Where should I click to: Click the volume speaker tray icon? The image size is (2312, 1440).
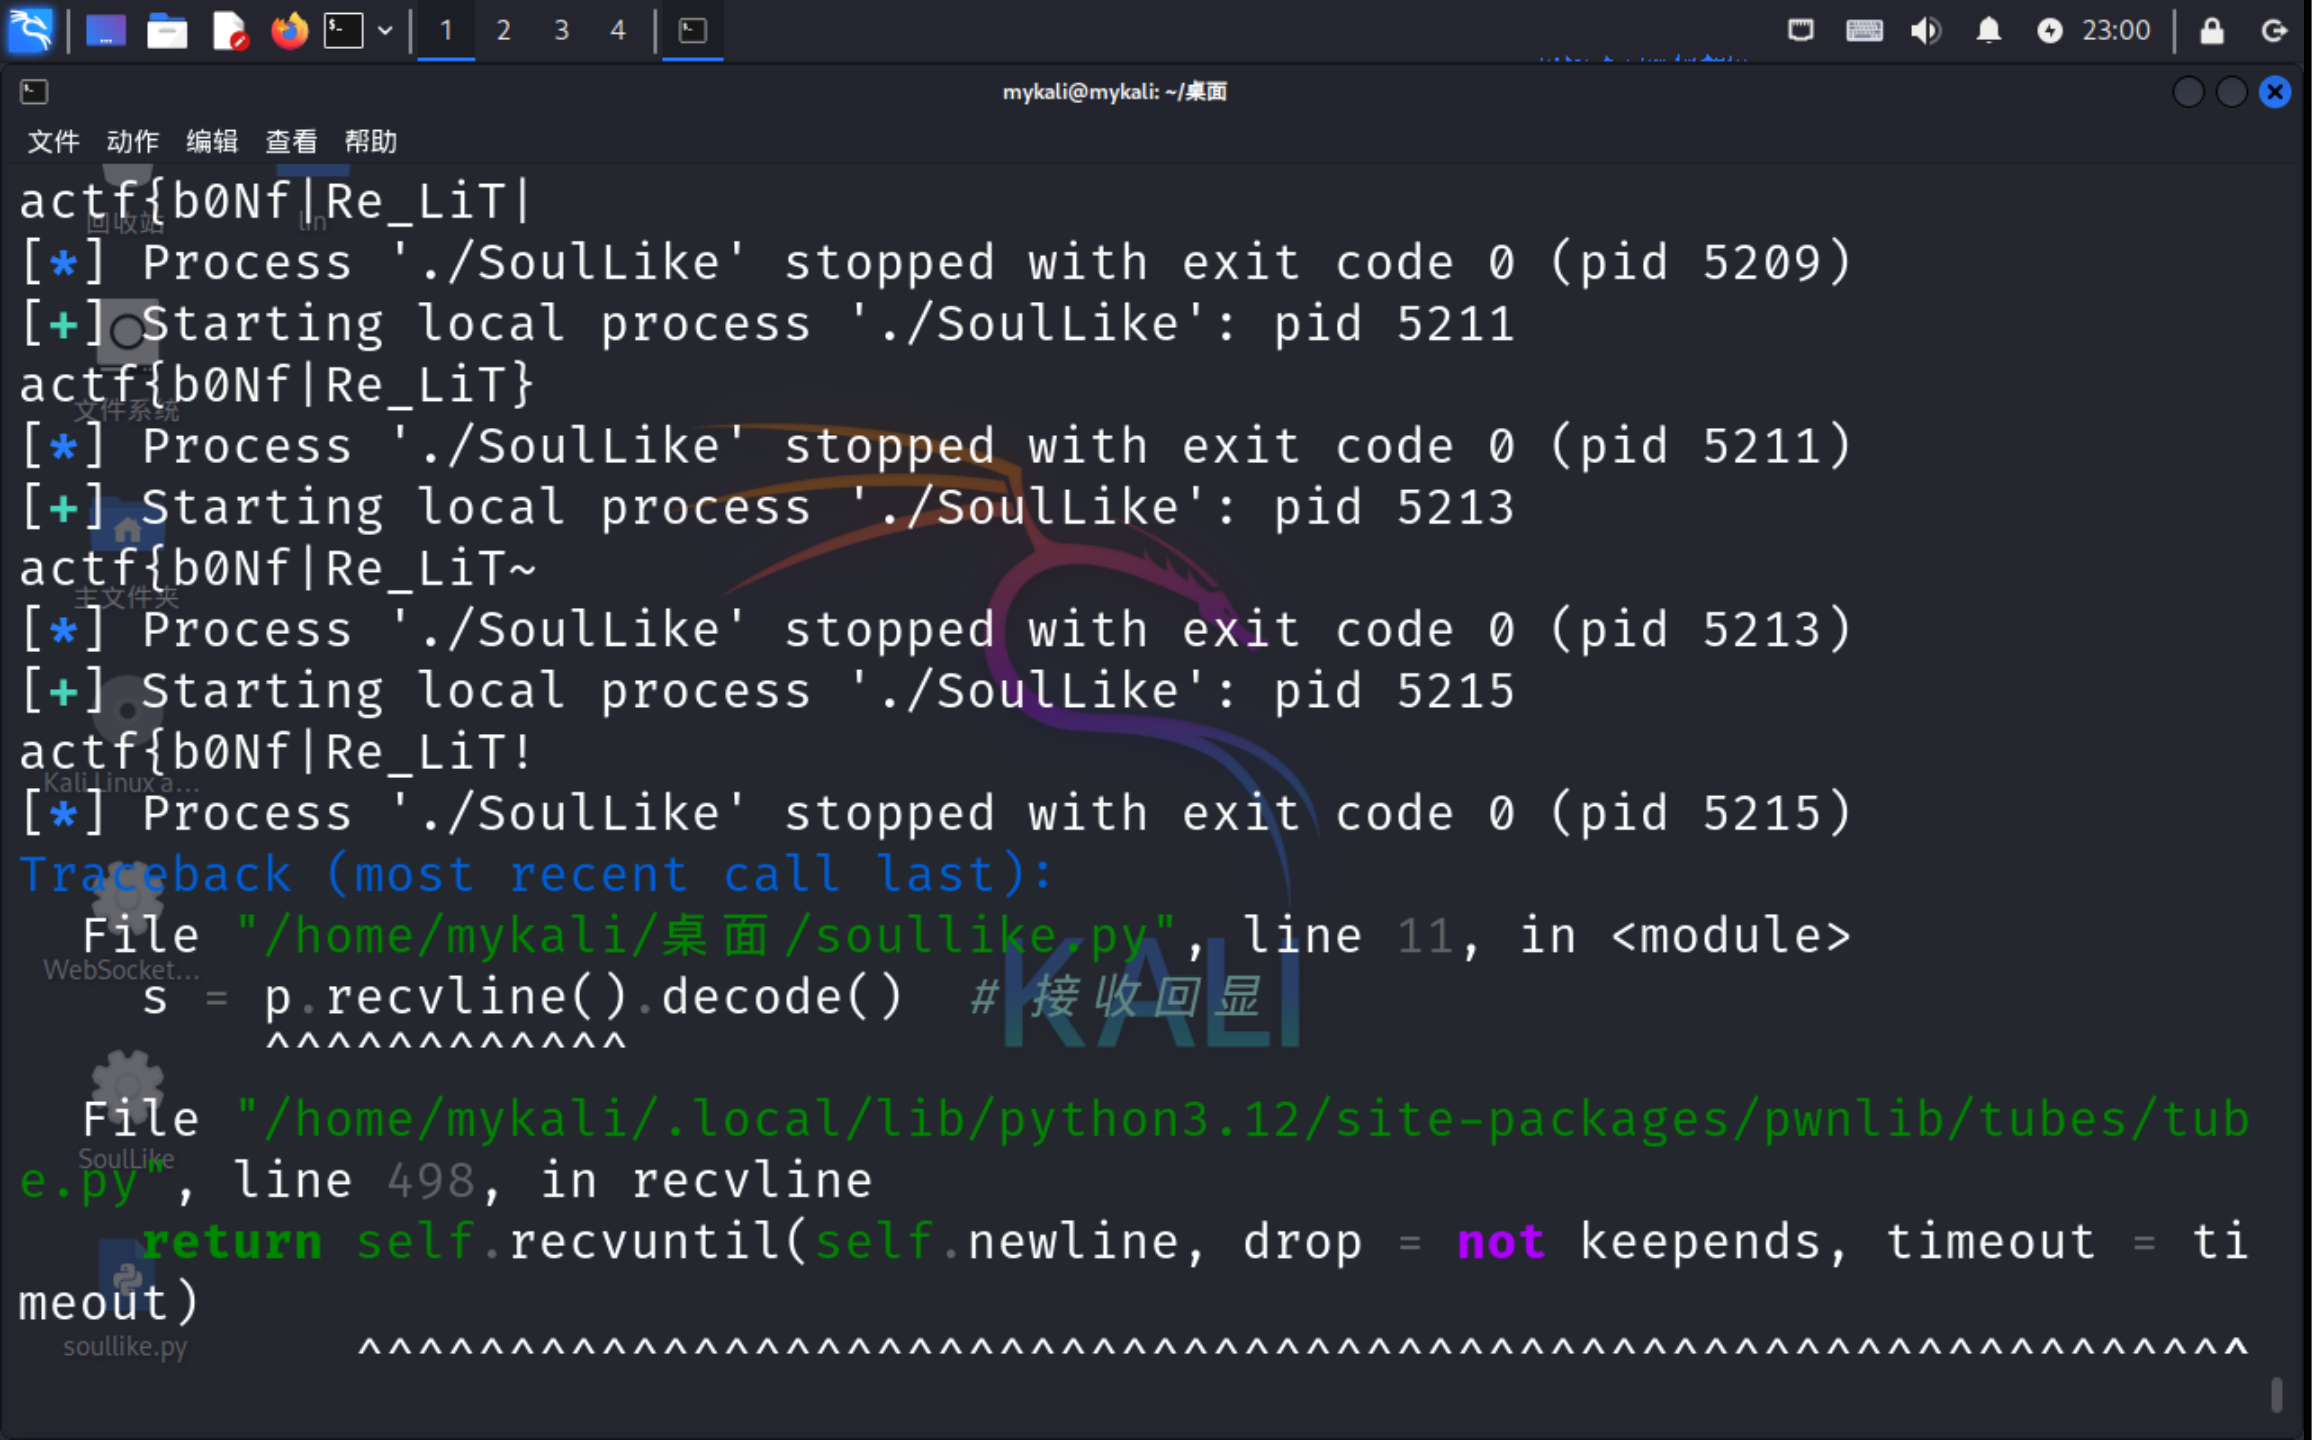coord(1925,31)
